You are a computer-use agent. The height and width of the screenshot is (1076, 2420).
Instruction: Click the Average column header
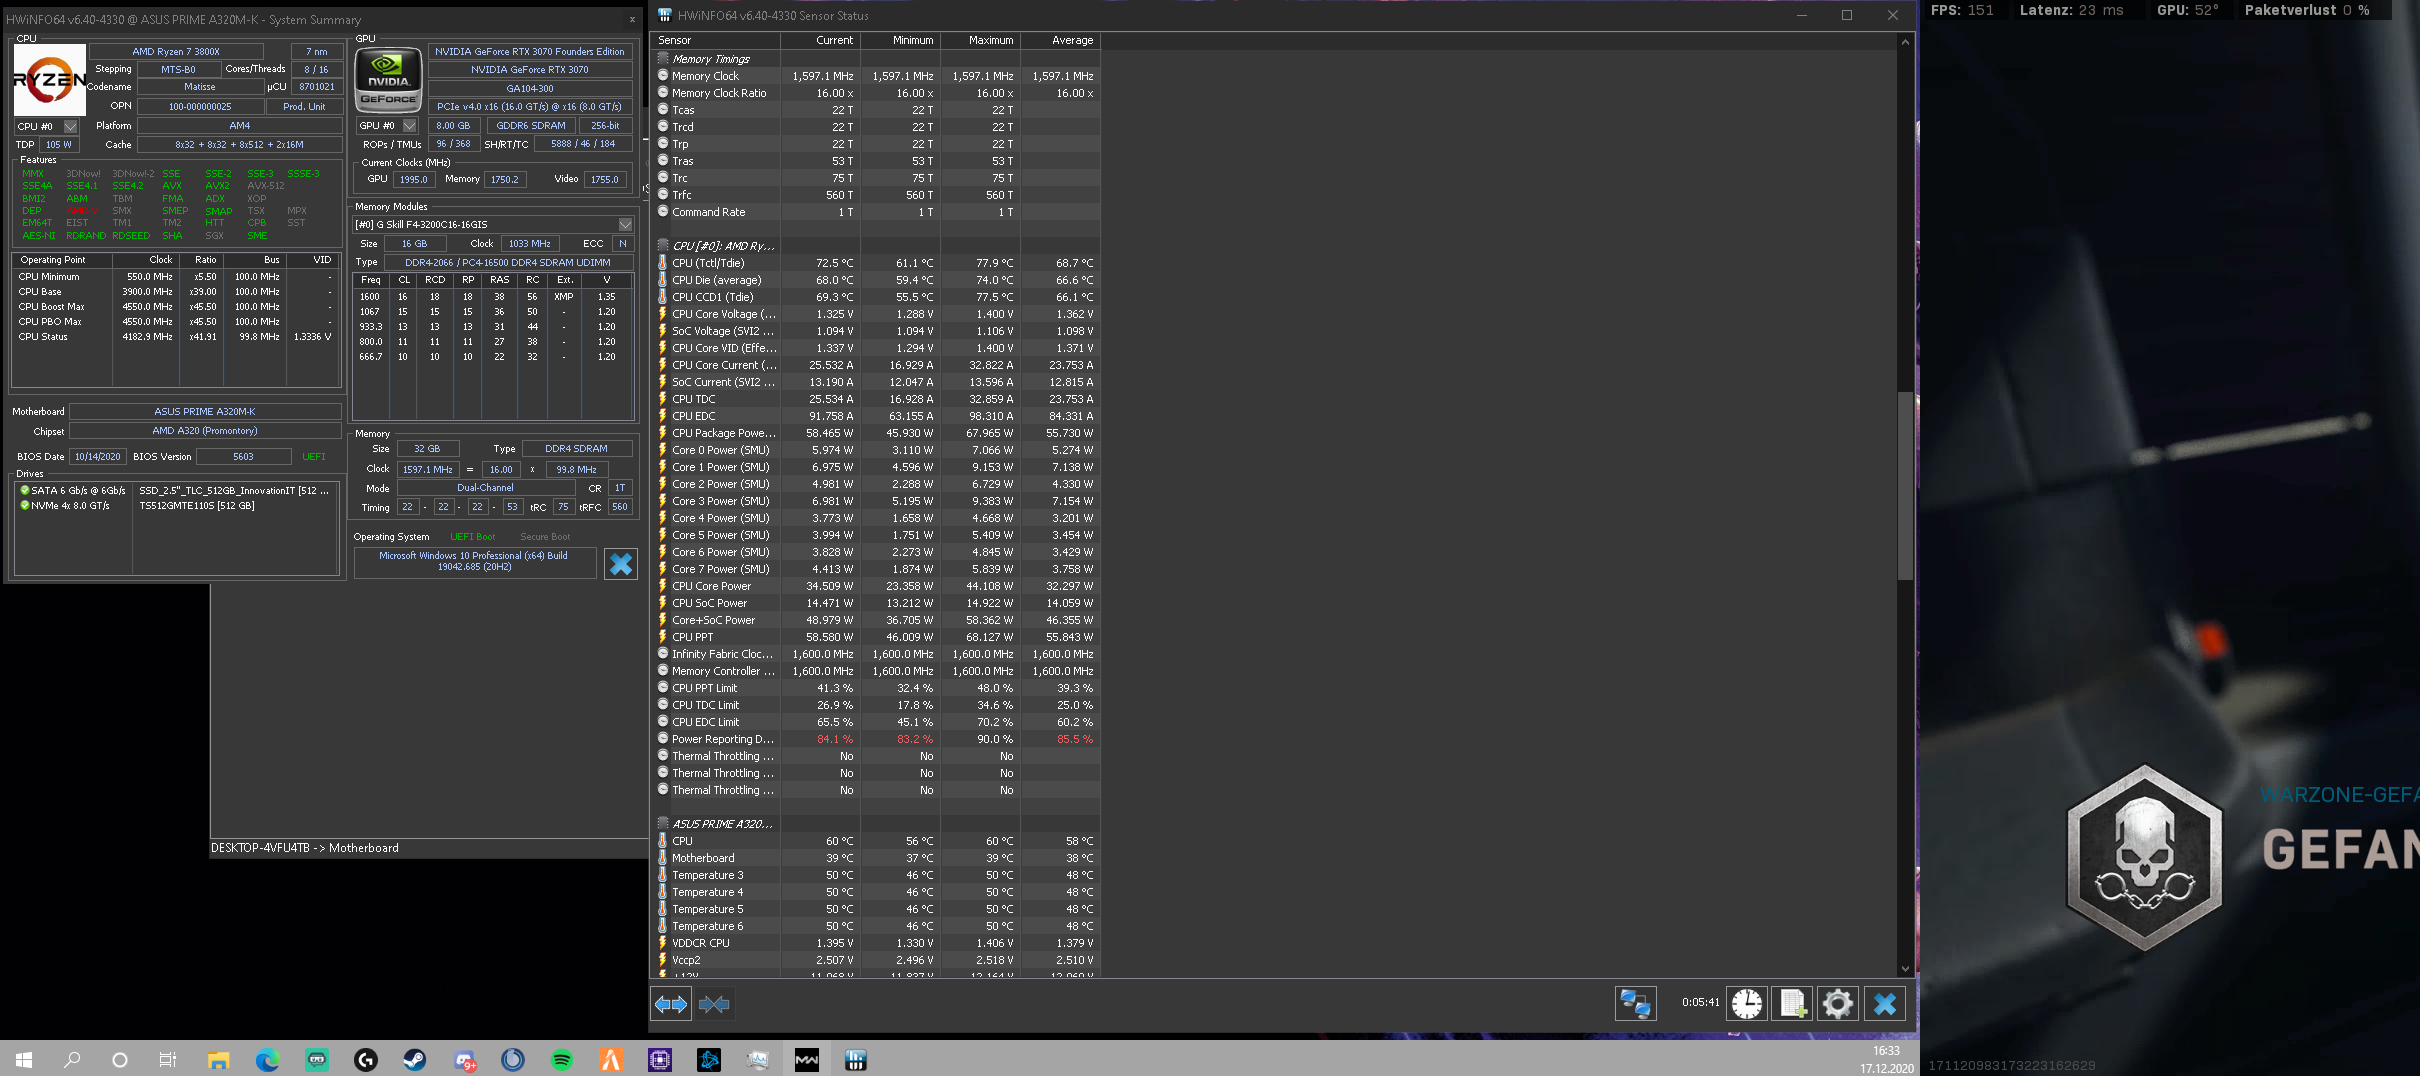pos(1060,40)
